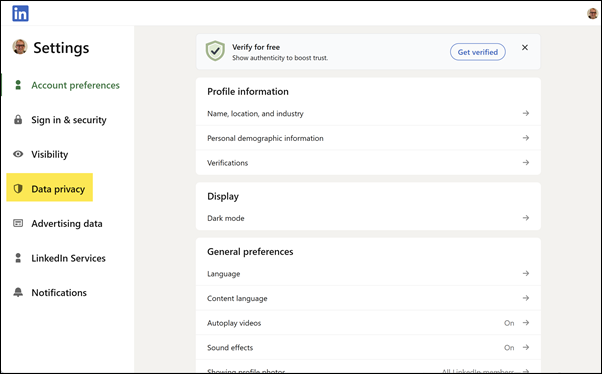Click the Advertising data card icon
602x374 pixels.
point(18,223)
